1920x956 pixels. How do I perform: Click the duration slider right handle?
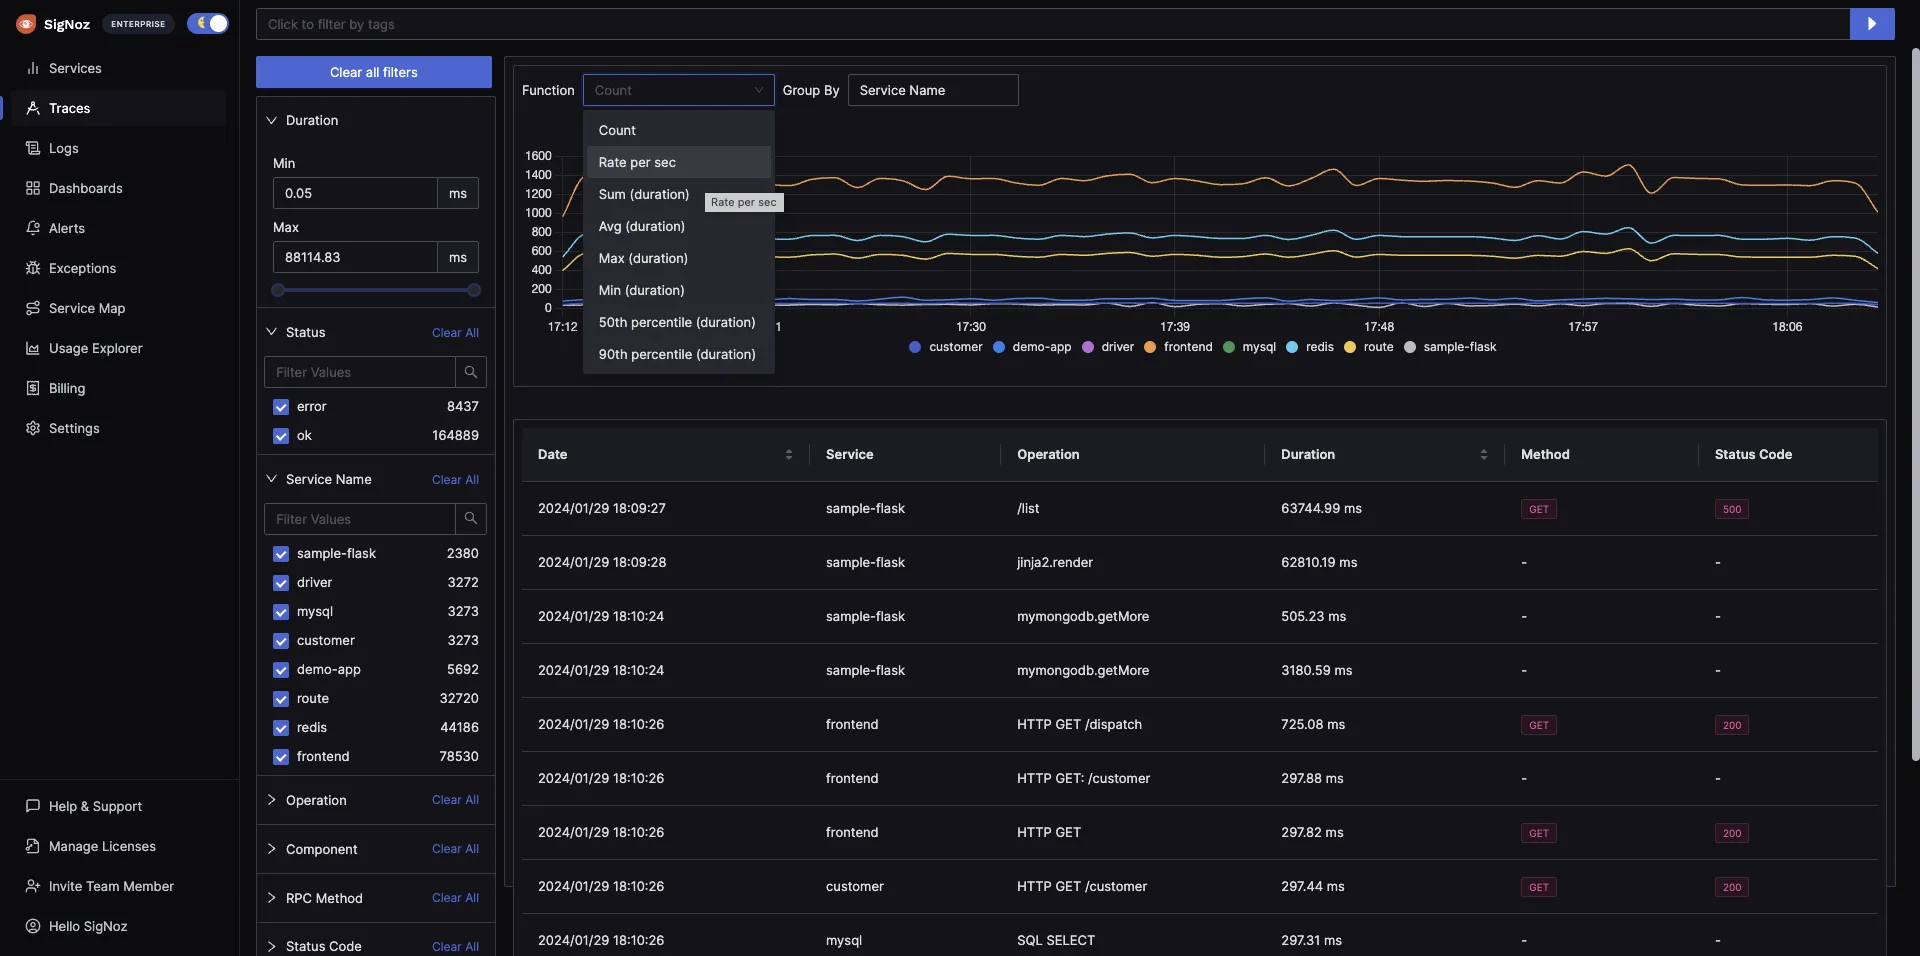(474, 290)
